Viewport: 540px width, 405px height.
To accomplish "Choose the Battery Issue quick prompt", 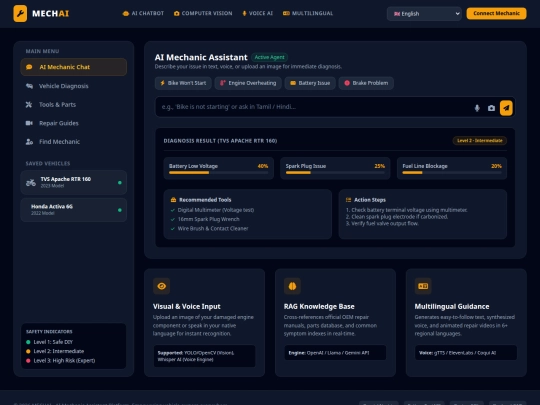I will pyautogui.click(x=310, y=83).
